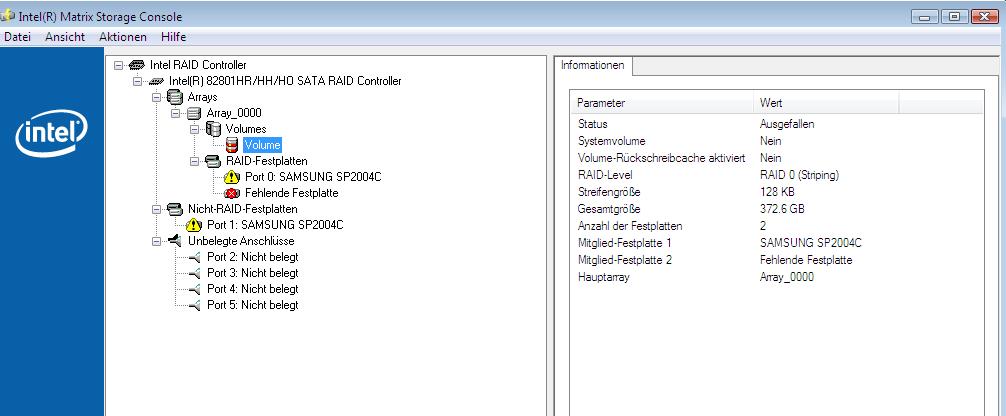The image size is (1006, 416).
Task: Click the Parameter column header
Action: point(662,103)
